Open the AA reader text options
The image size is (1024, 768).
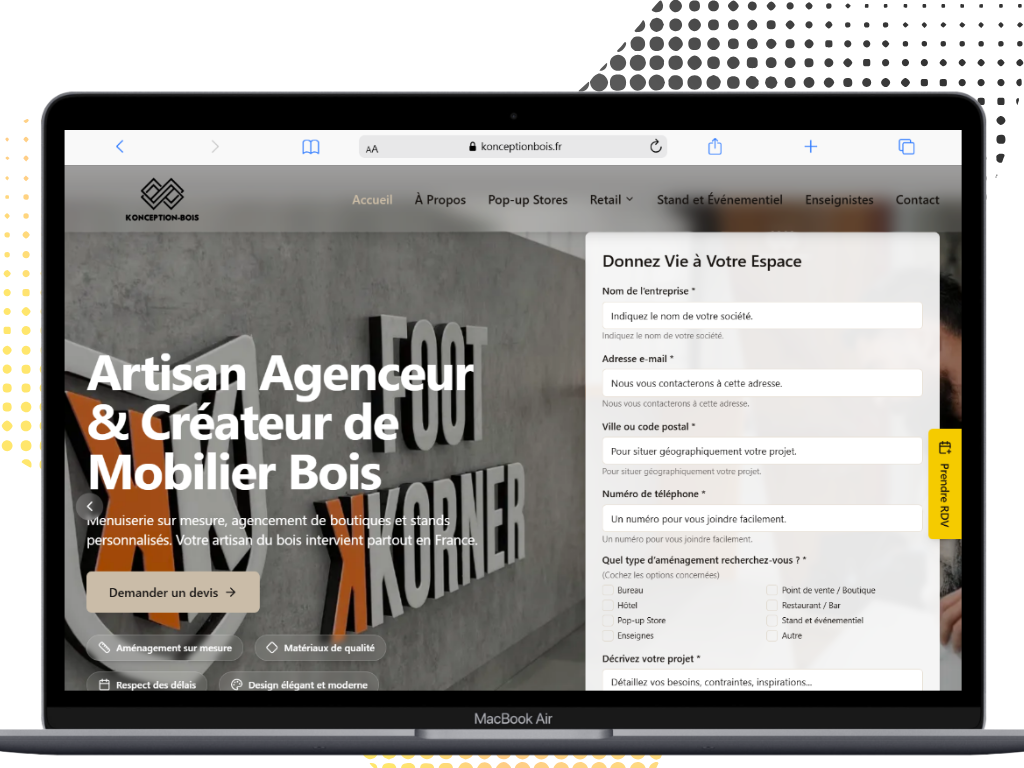point(372,149)
